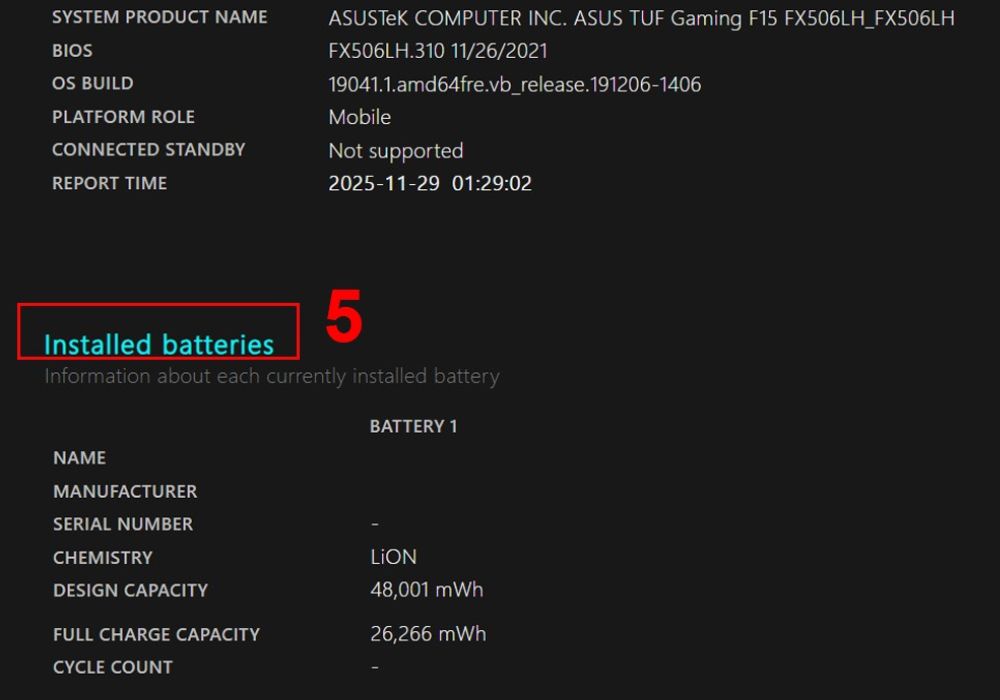The height and width of the screenshot is (700, 1000).
Task: Click the DESIGN CAPACITY label
Action: click(x=131, y=590)
